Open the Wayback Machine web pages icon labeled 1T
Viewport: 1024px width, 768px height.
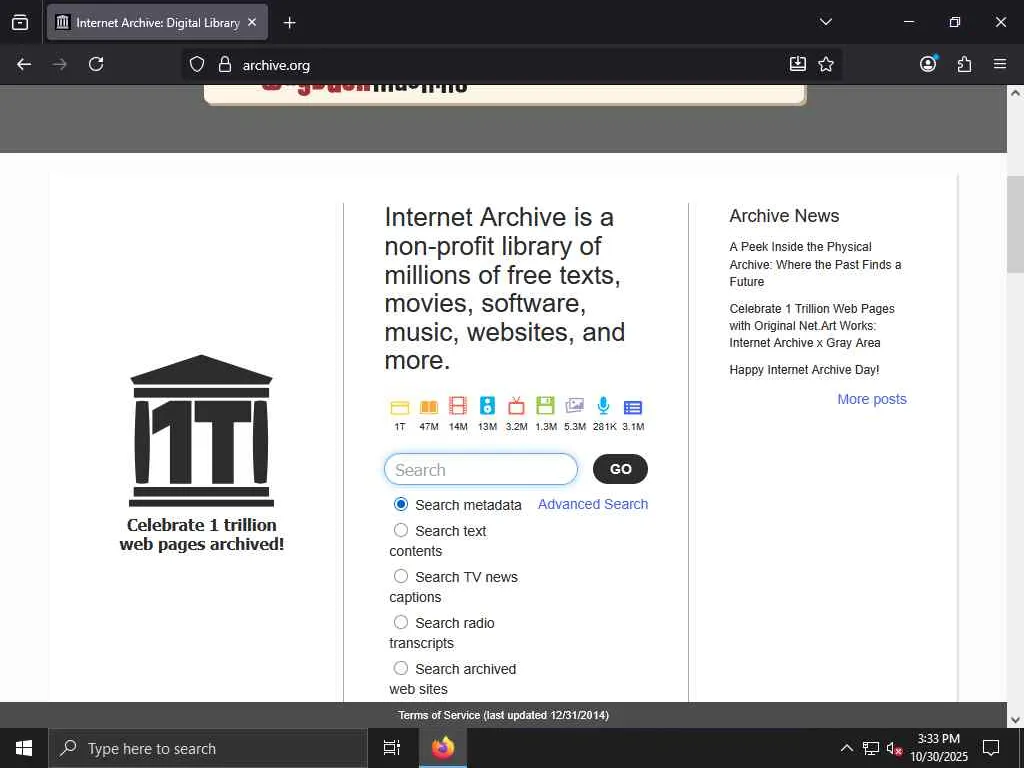pos(400,408)
